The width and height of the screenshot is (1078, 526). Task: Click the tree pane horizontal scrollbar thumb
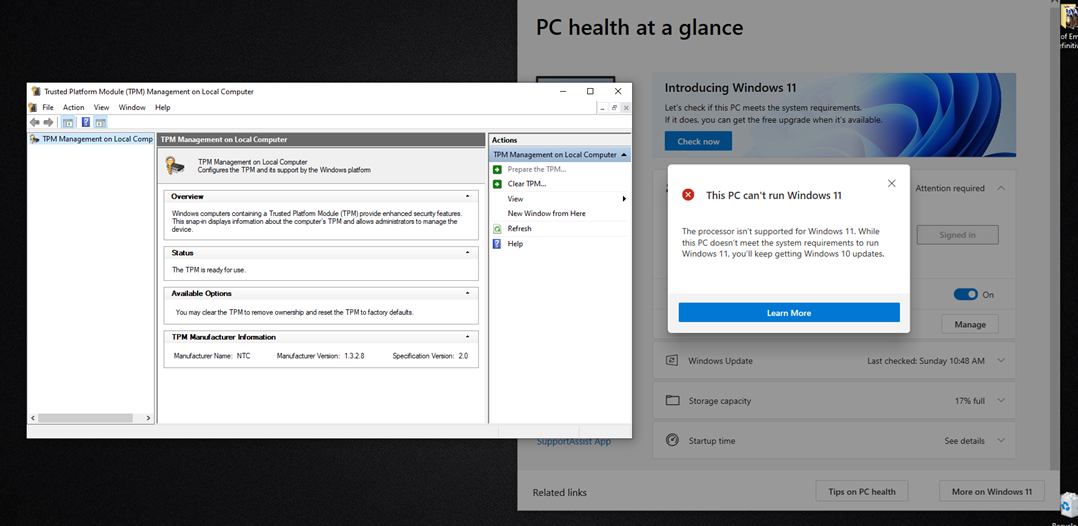pos(85,418)
